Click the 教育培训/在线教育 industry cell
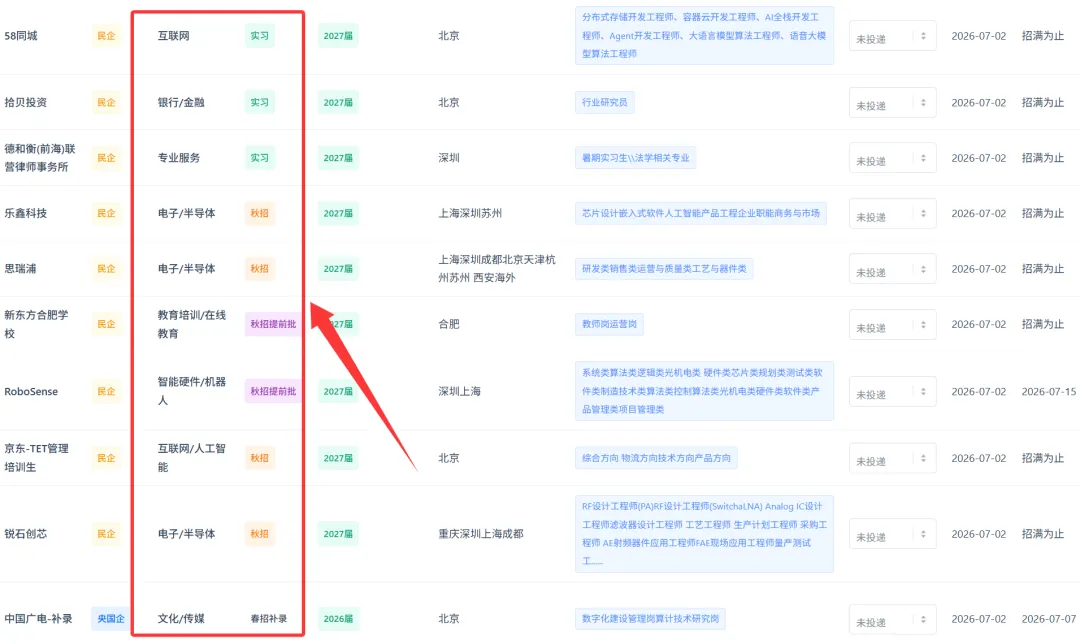Image resolution: width=1080 pixels, height=644 pixels. tap(191, 324)
